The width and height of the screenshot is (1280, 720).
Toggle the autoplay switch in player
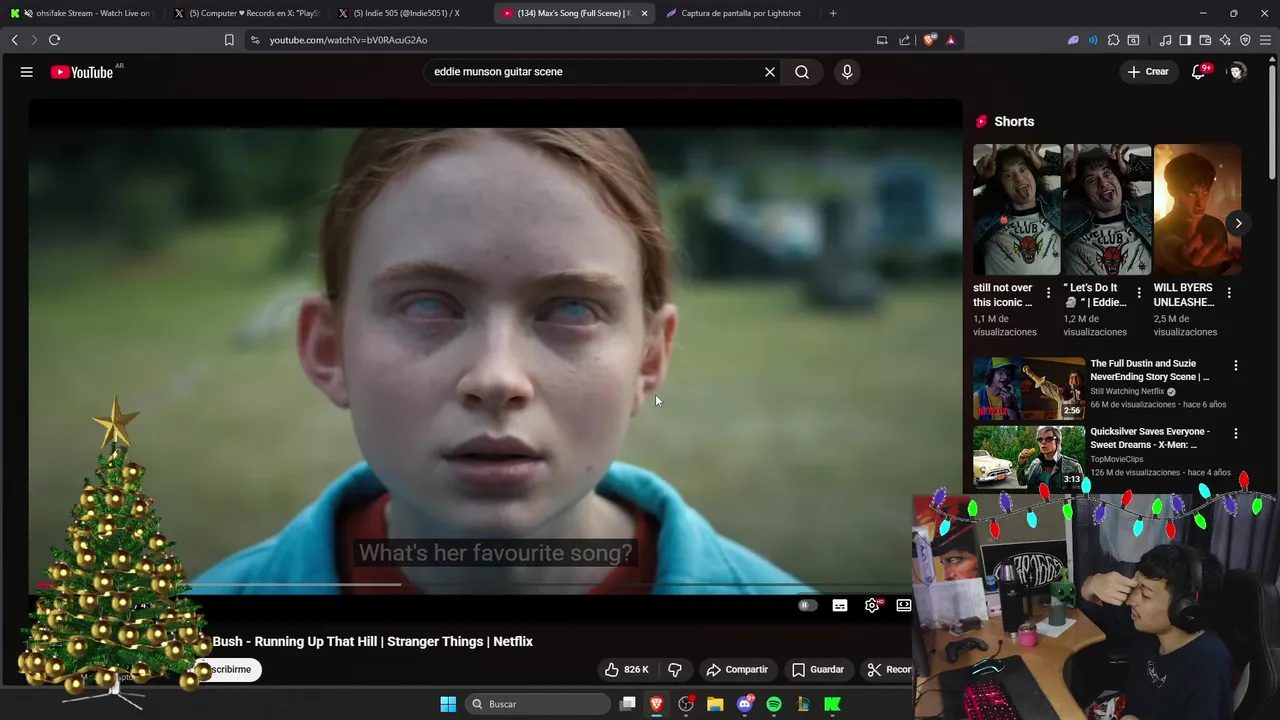pos(807,605)
